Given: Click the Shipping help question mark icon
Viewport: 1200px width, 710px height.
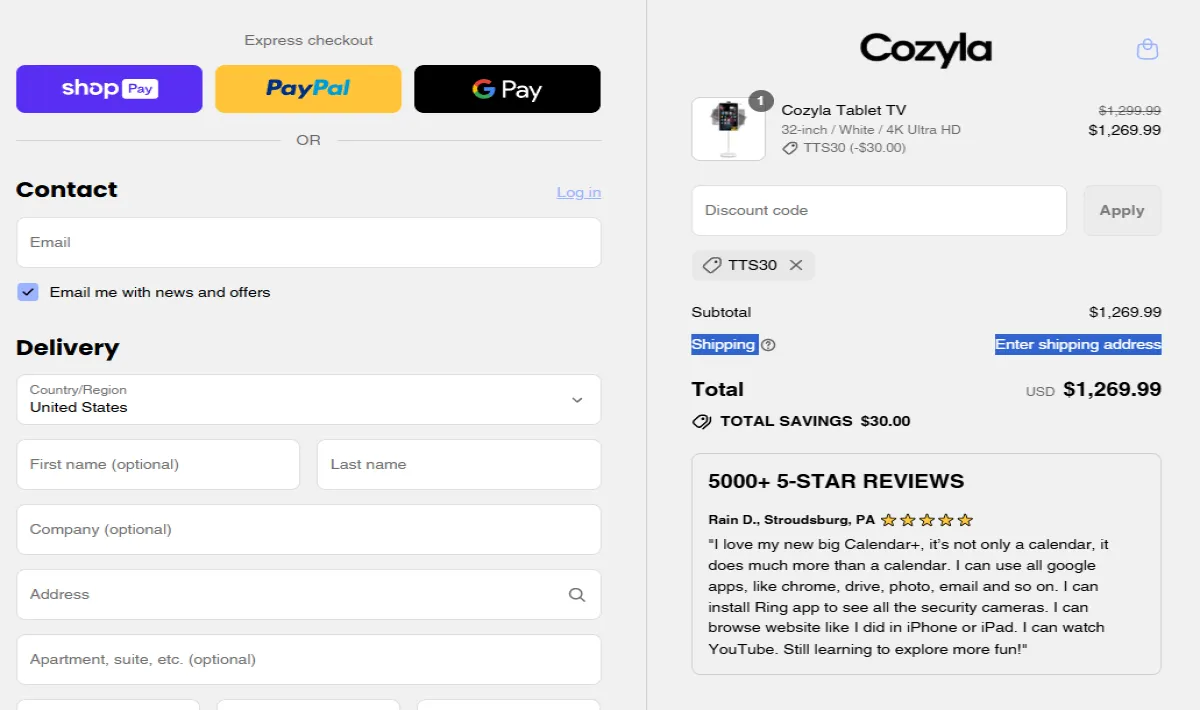Looking at the screenshot, I should 768,345.
